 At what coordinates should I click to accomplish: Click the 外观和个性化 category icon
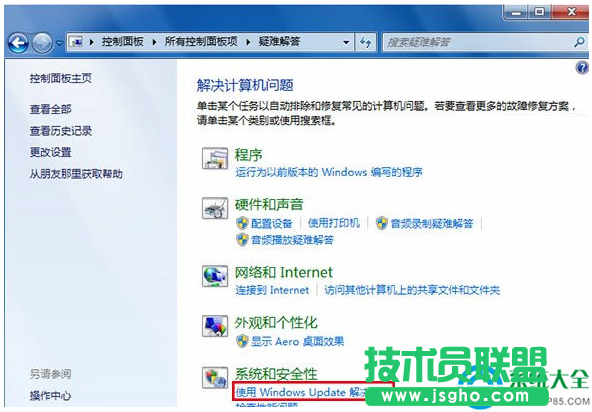[x=215, y=326]
